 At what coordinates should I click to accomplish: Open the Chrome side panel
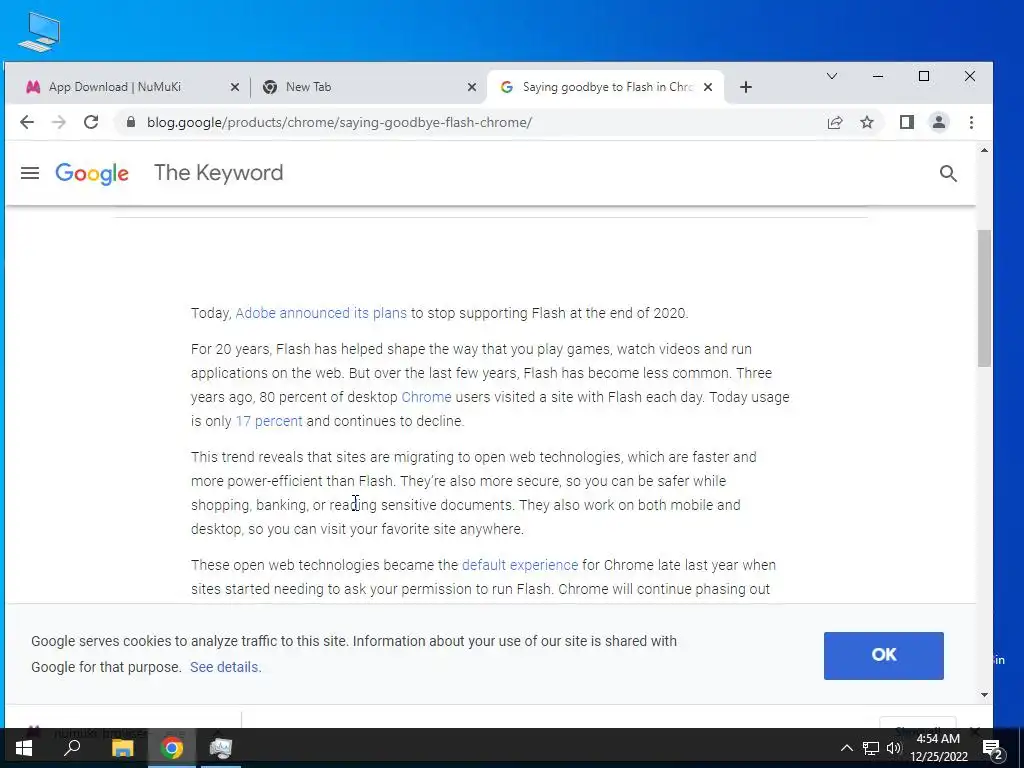pyautogui.click(x=906, y=122)
